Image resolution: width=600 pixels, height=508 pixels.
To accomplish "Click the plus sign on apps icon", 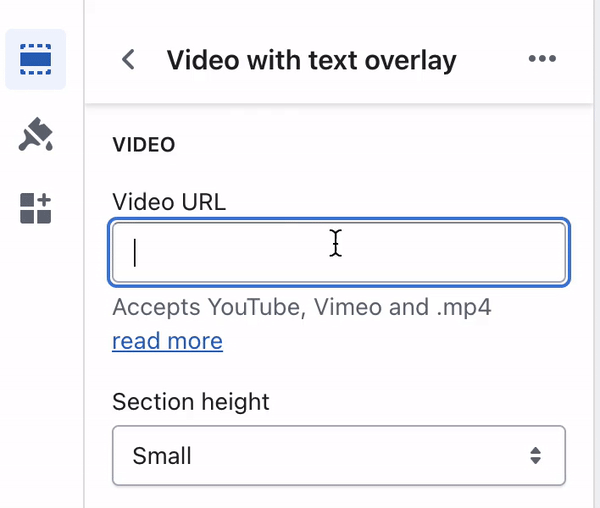I will (44, 199).
